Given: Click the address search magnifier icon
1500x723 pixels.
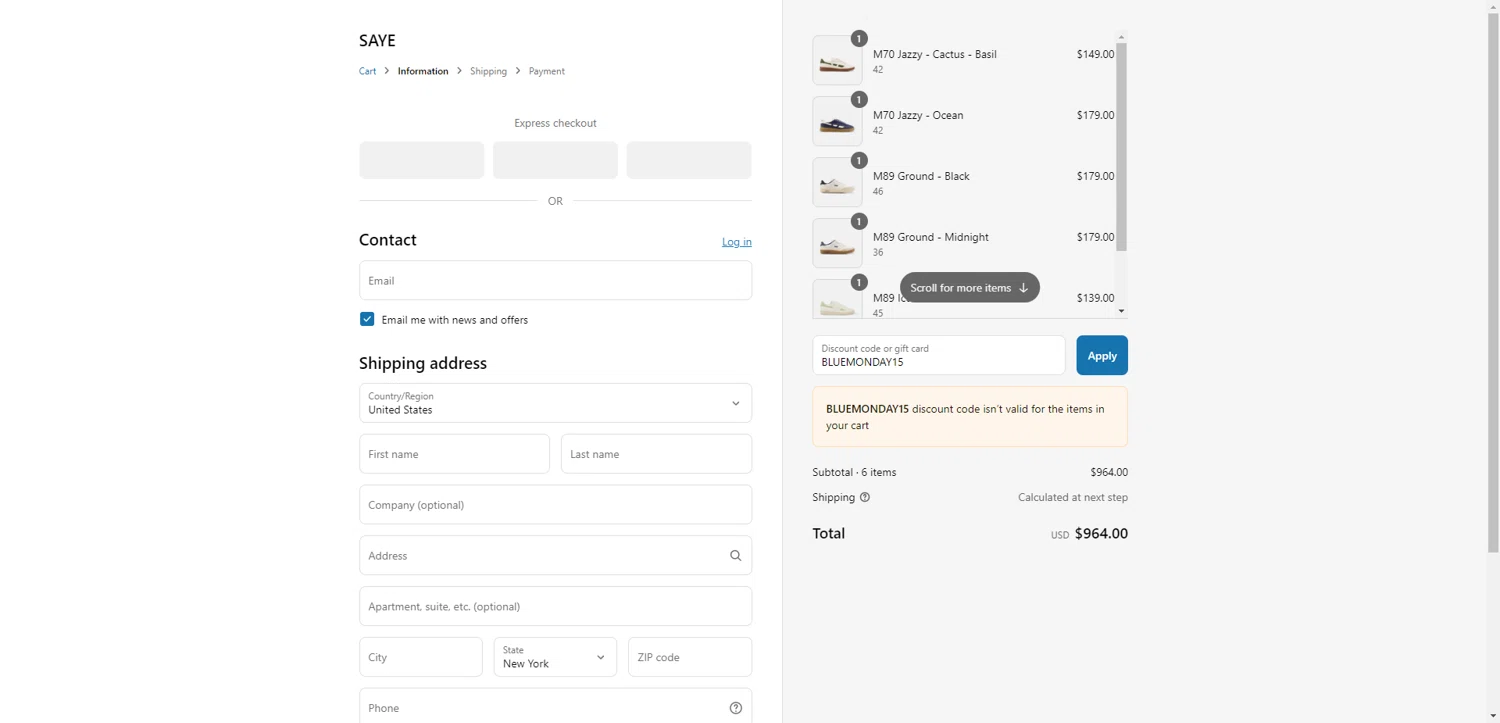Looking at the screenshot, I should tap(735, 556).
